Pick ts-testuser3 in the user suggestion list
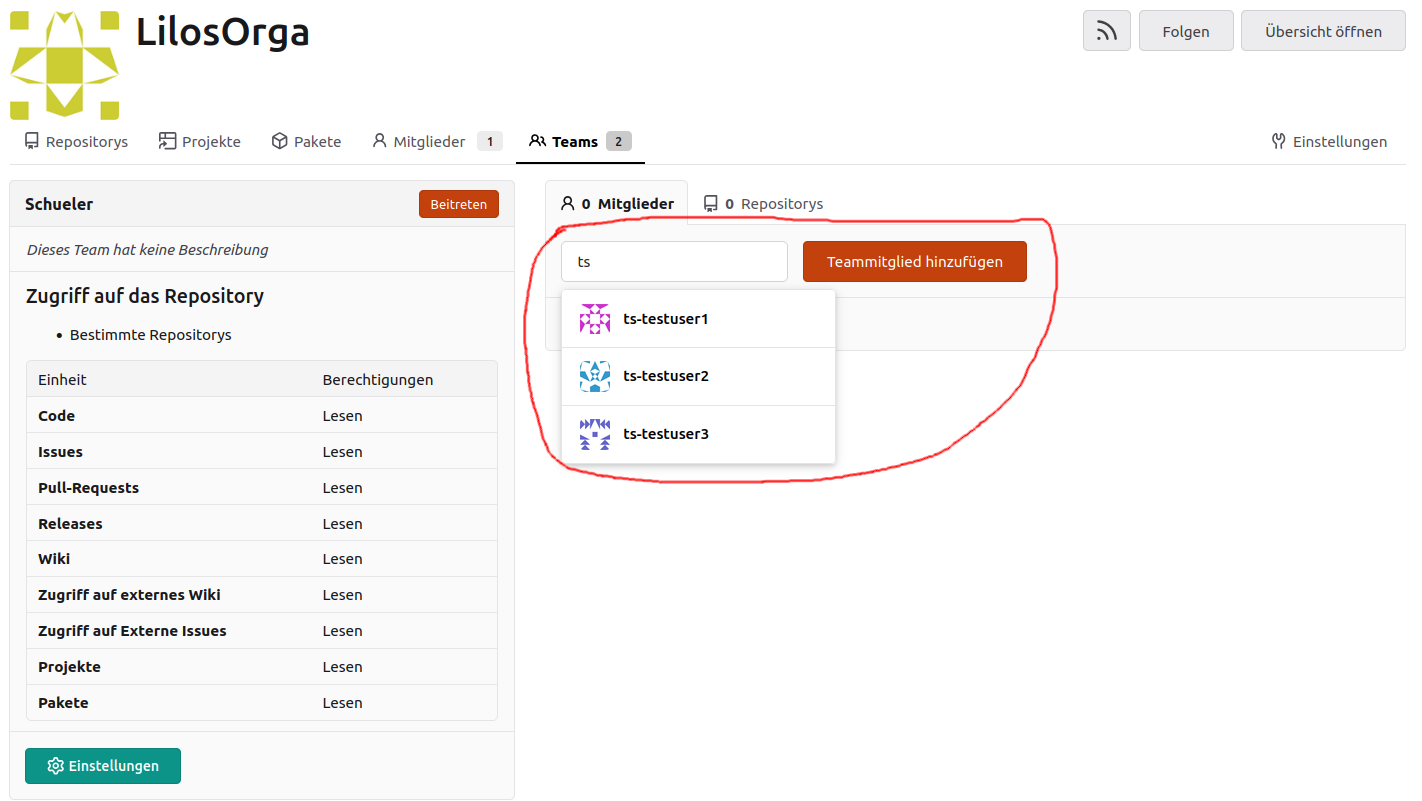This screenshot has height=801, width=1422. click(x=666, y=434)
